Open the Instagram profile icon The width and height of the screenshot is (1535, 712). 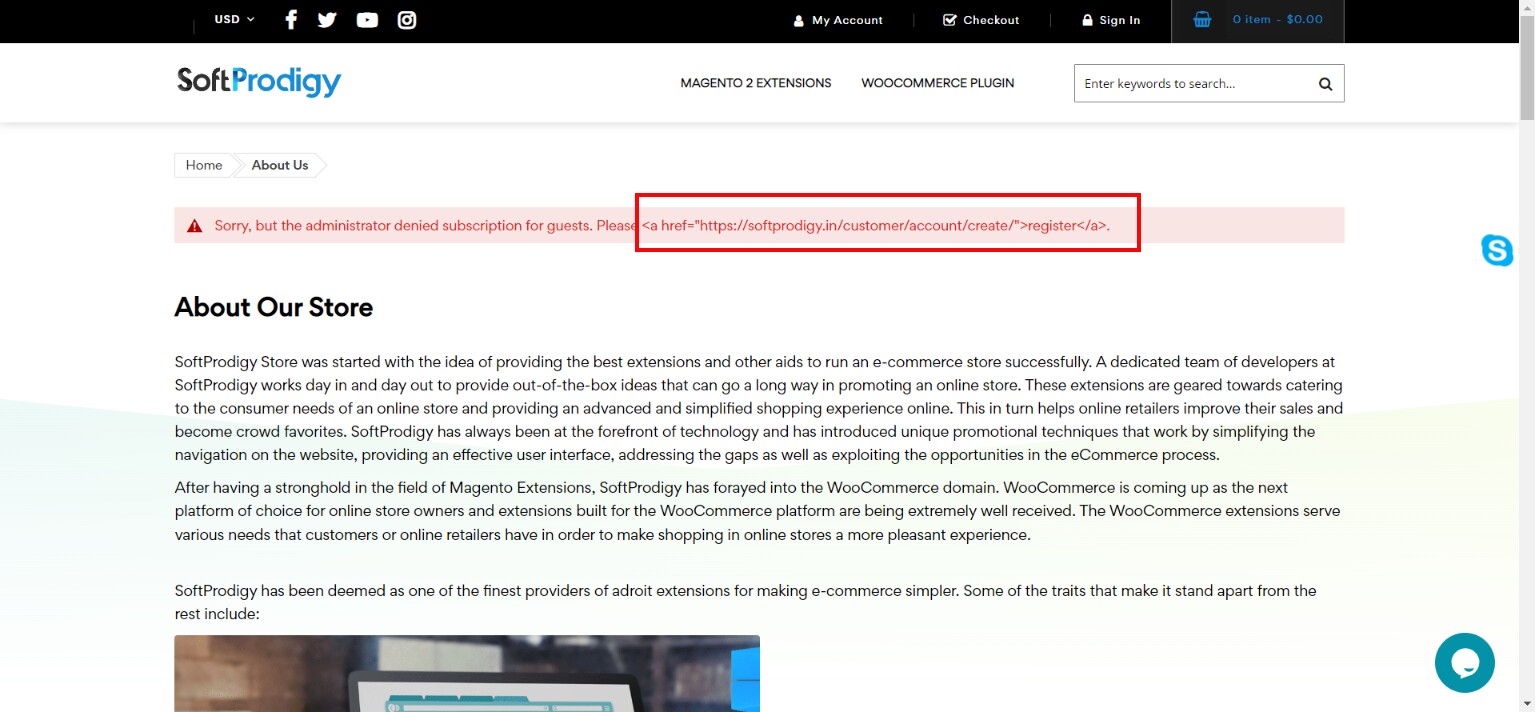pos(406,19)
